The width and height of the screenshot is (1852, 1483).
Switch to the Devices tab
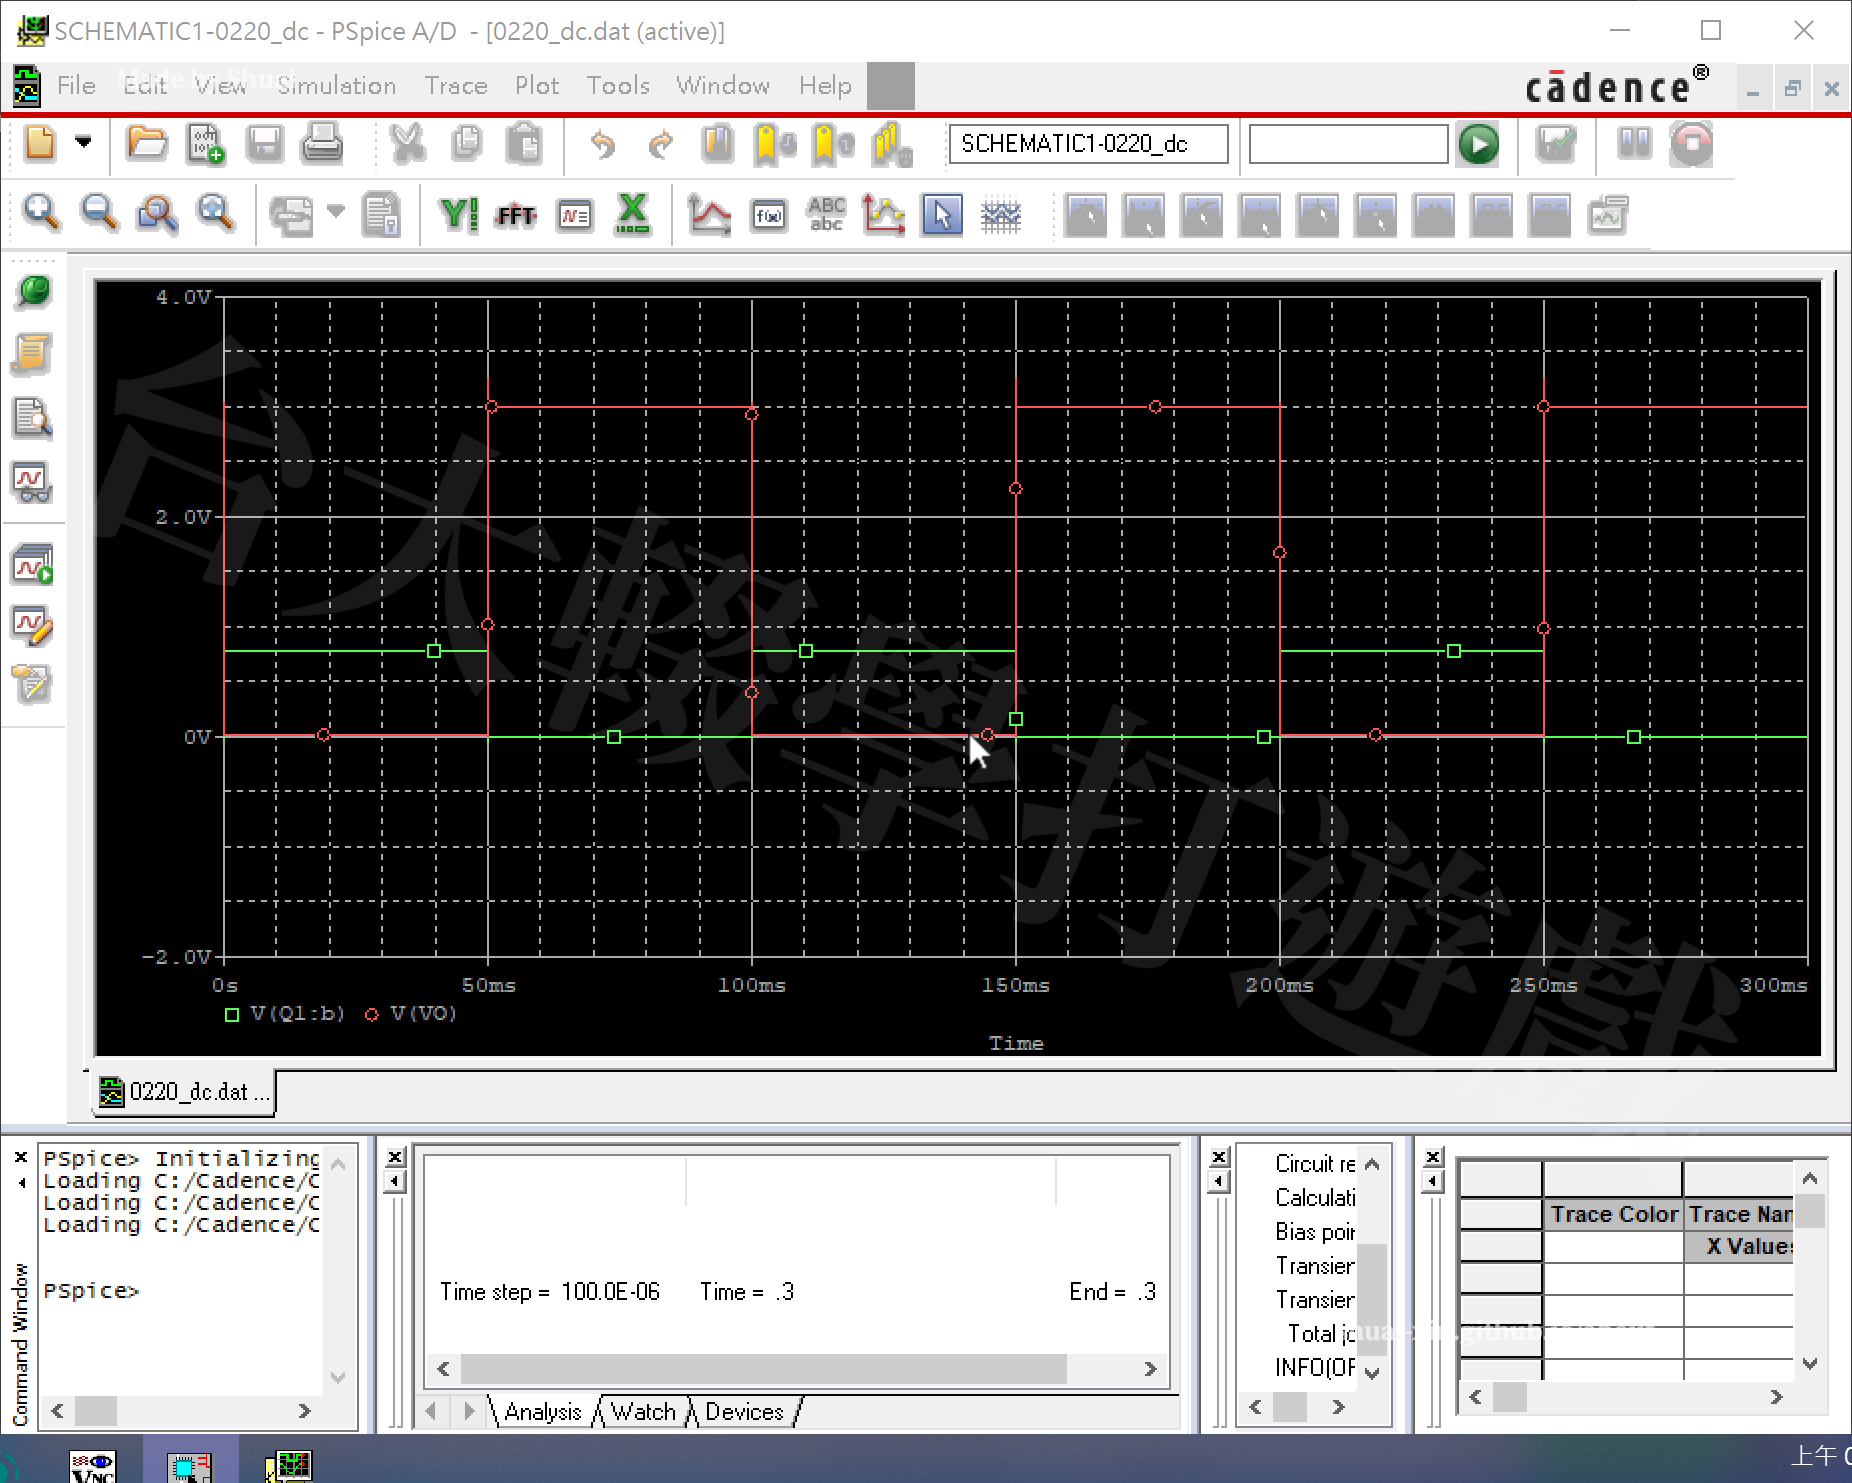point(744,1411)
